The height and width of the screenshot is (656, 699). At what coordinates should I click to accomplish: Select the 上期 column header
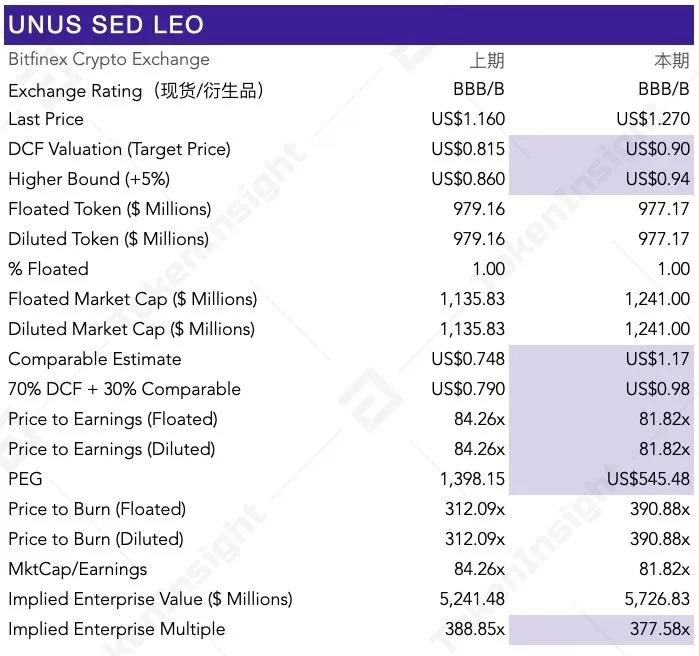[x=487, y=60]
